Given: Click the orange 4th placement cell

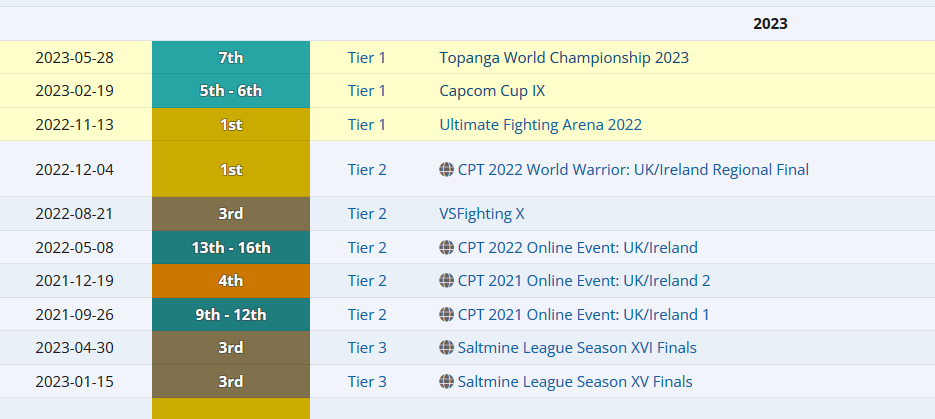Looking at the screenshot, I should pyautogui.click(x=231, y=281).
